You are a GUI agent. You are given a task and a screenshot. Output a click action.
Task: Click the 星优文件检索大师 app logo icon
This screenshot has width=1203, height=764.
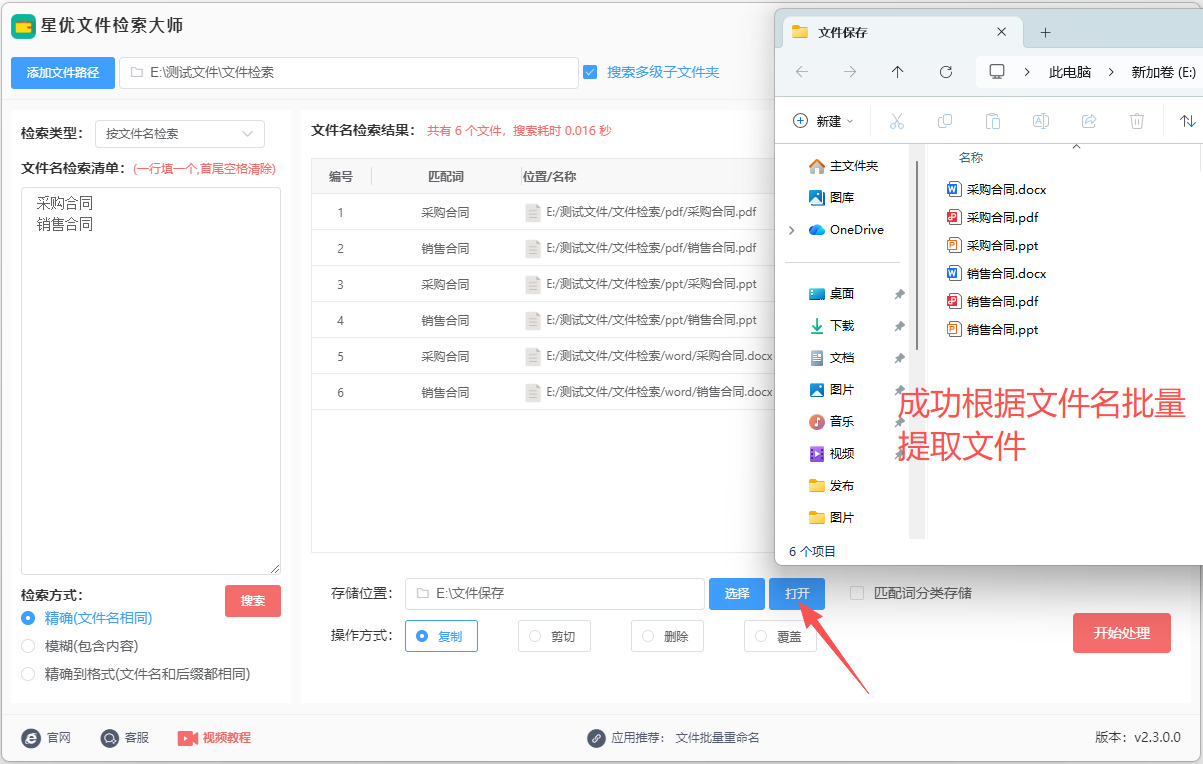[24, 26]
